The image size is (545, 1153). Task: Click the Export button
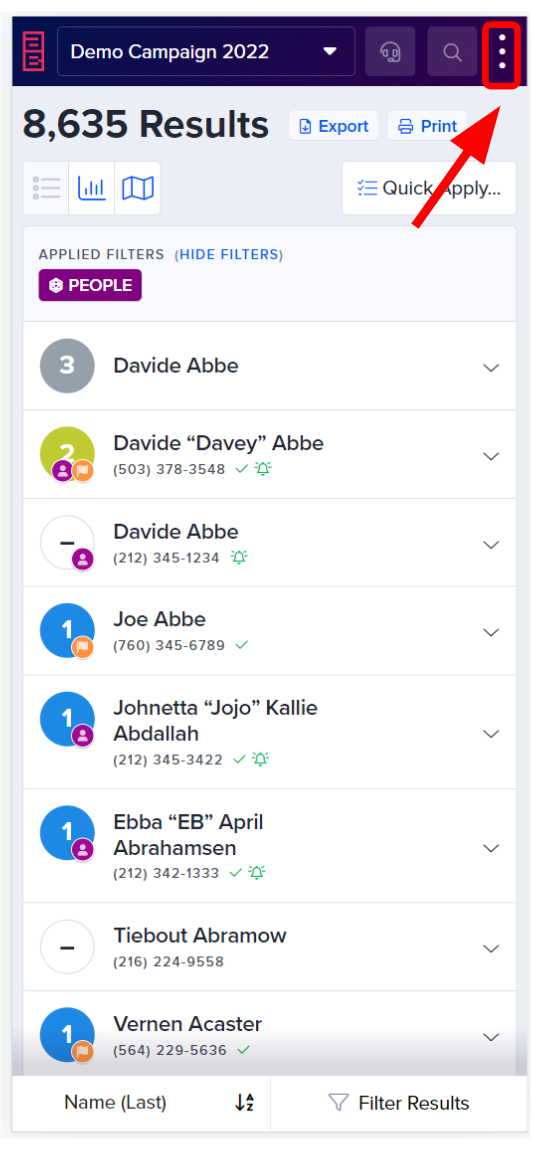point(333,126)
